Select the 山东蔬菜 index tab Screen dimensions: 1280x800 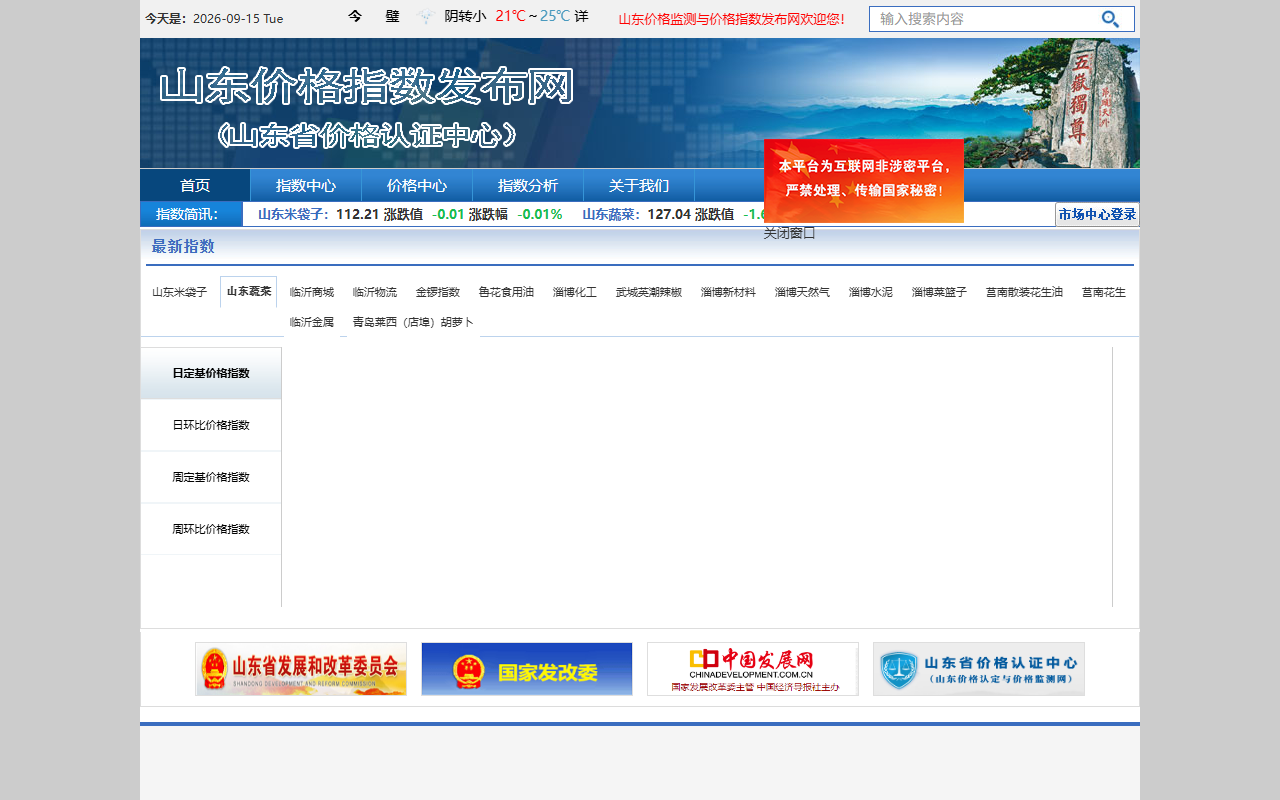[x=249, y=292]
